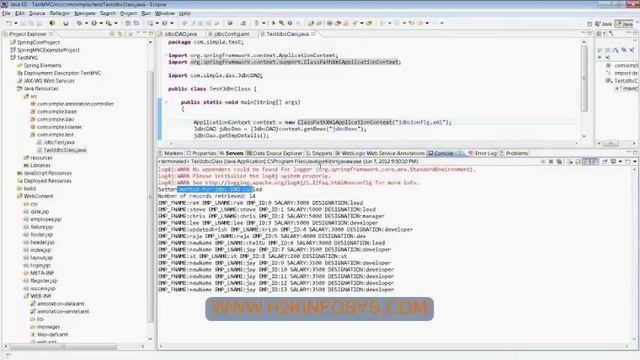Open the Navigate menu

pyautogui.click(x=85, y=13)
